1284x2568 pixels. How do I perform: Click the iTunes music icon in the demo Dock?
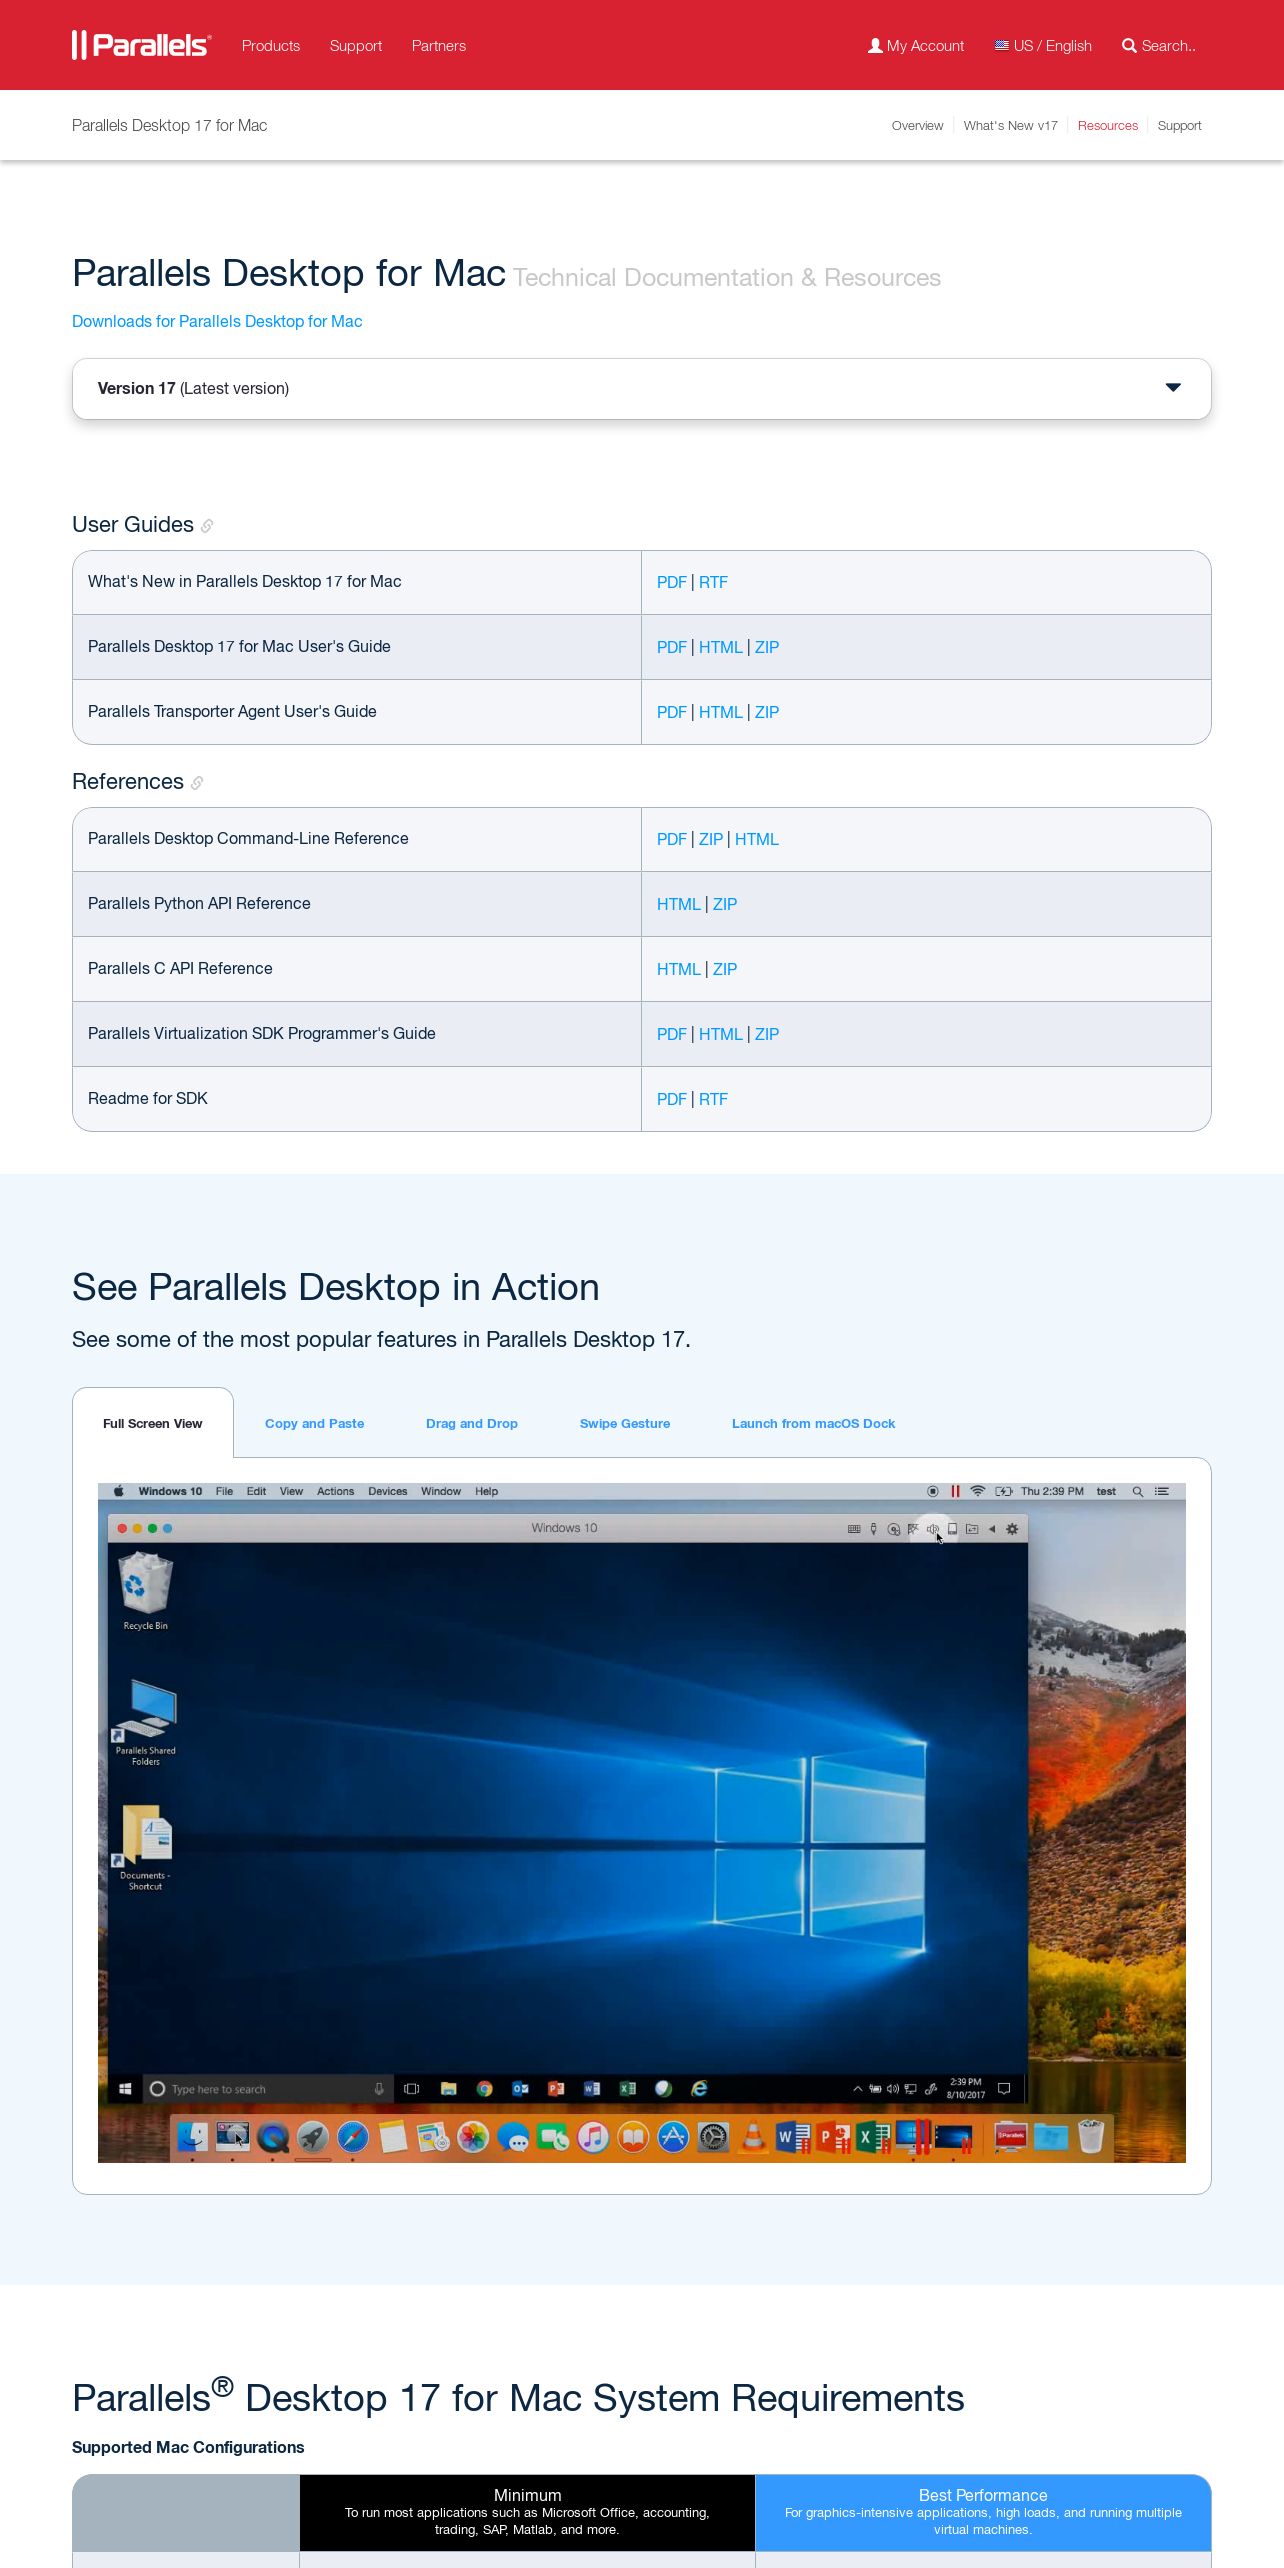[593, 2137]
